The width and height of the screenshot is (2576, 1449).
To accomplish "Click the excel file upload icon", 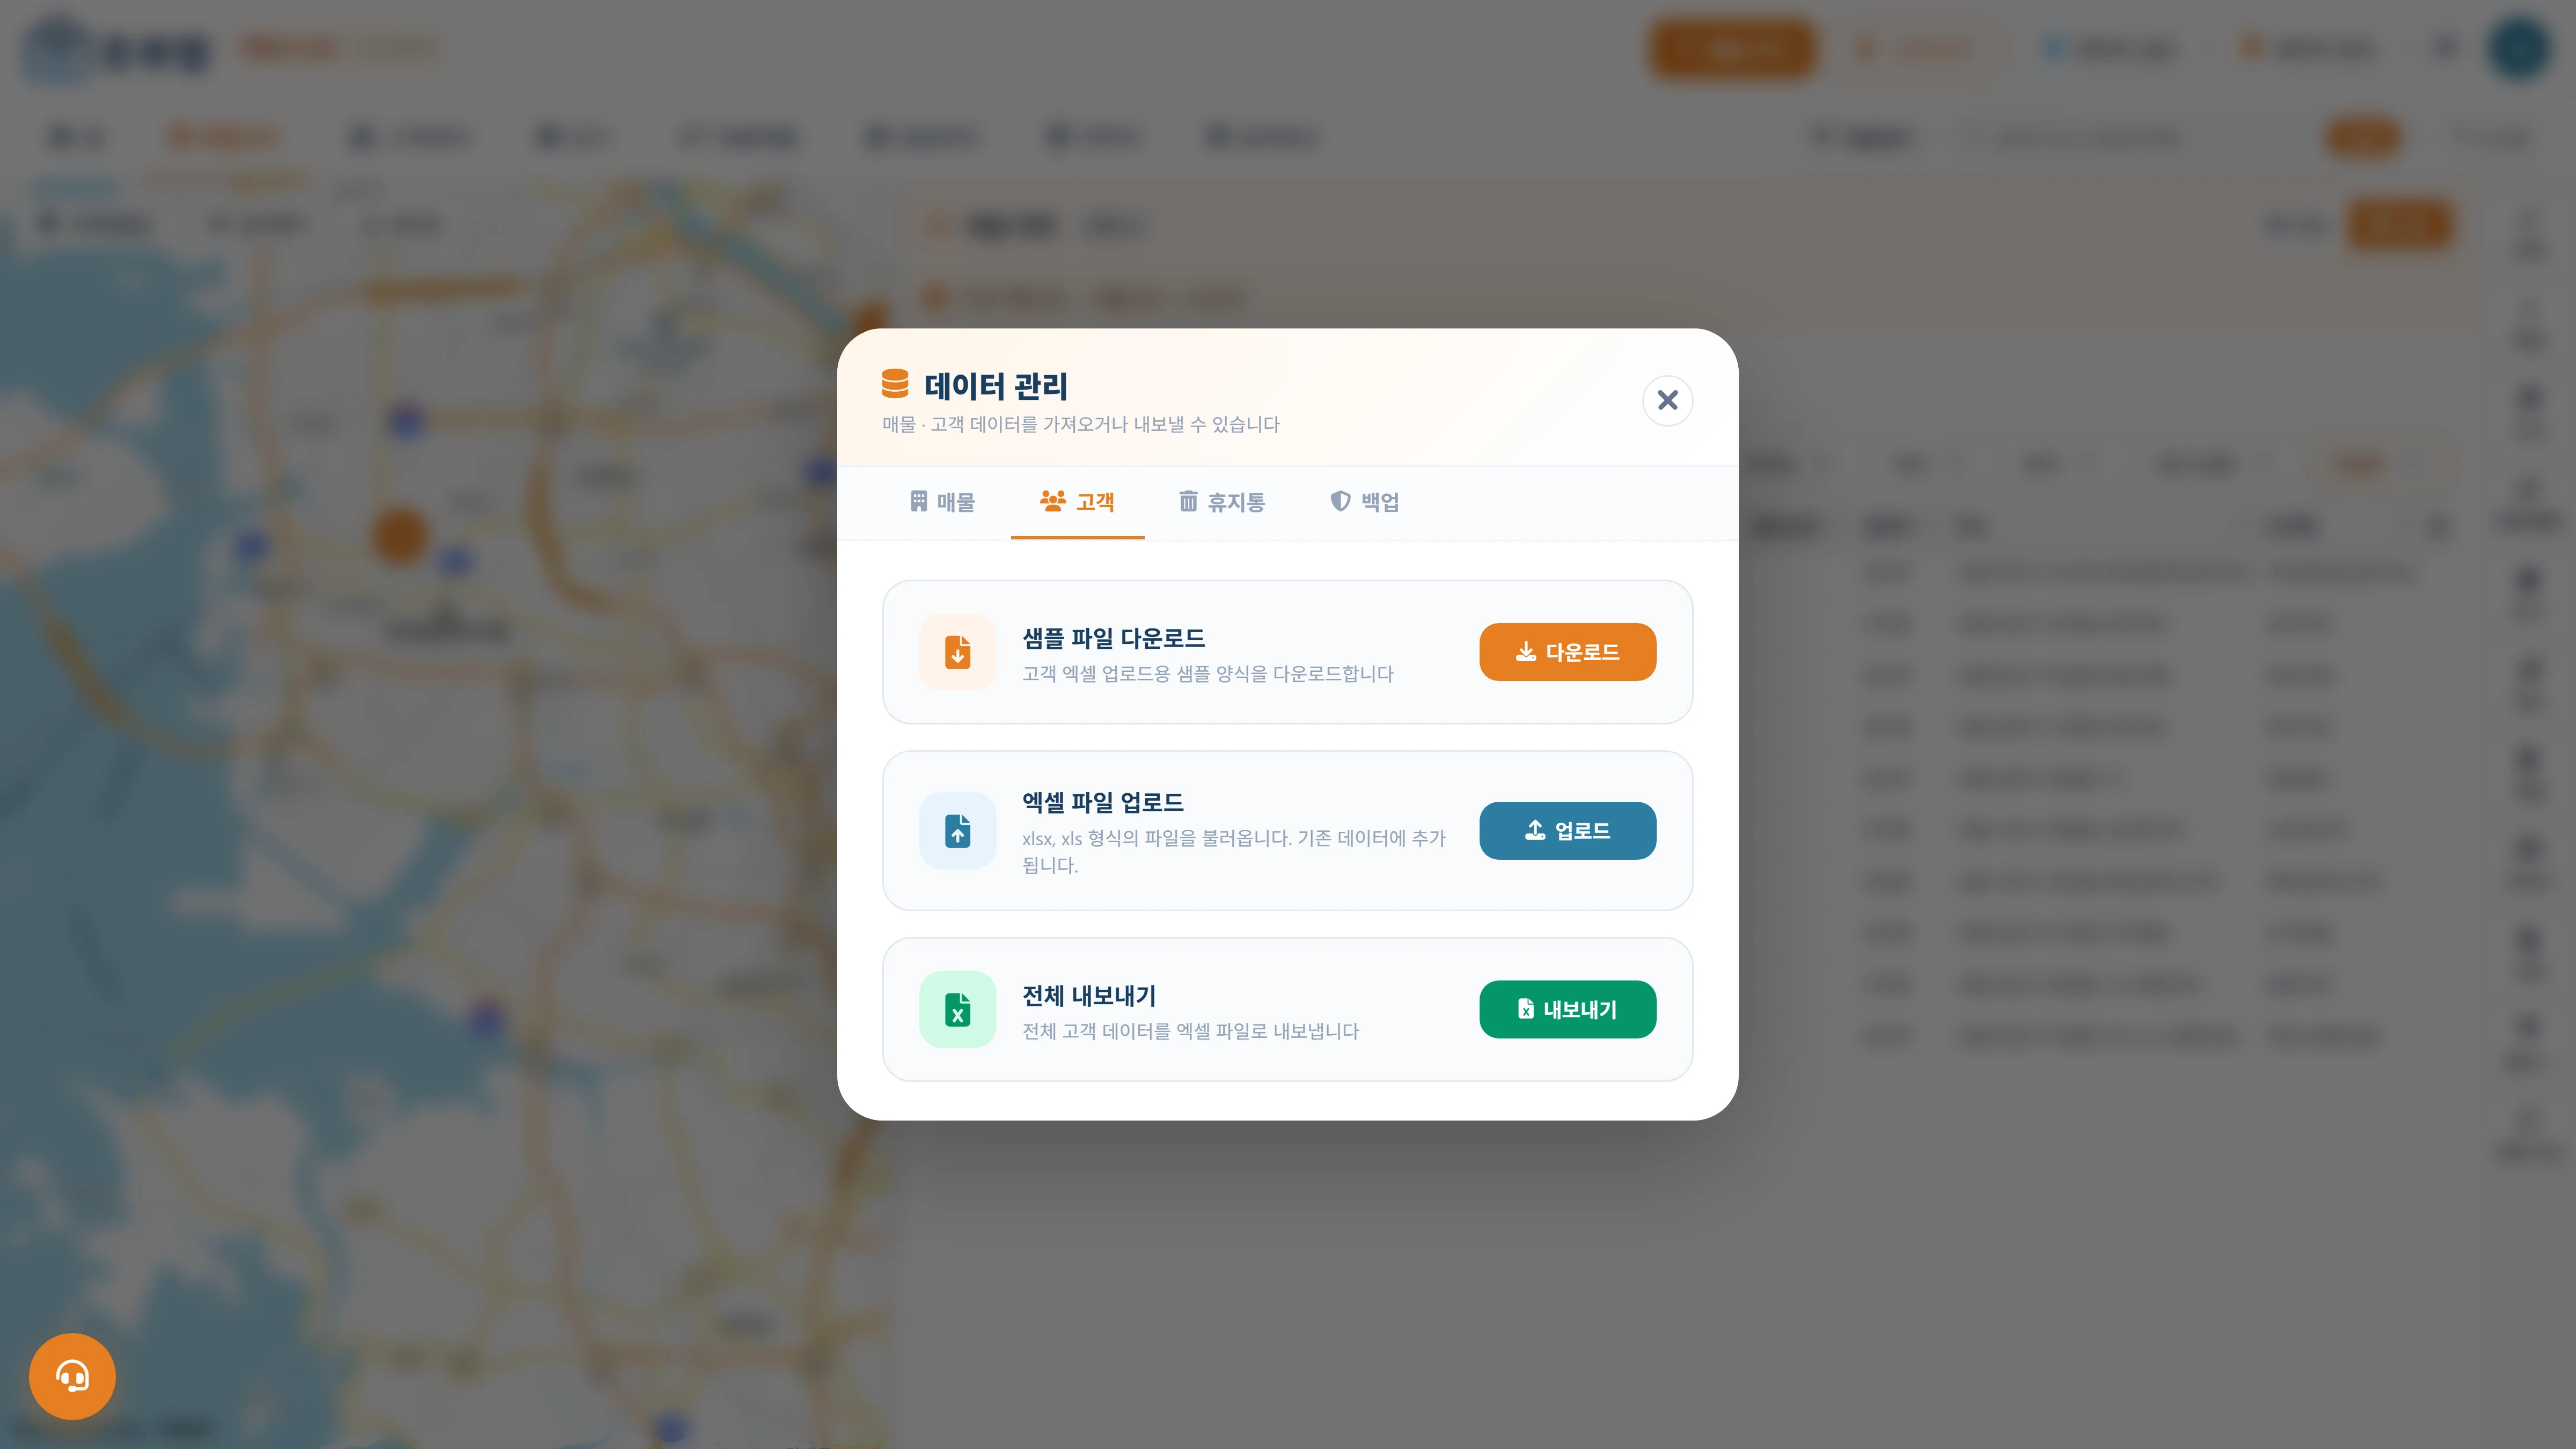I will (957, 831).
